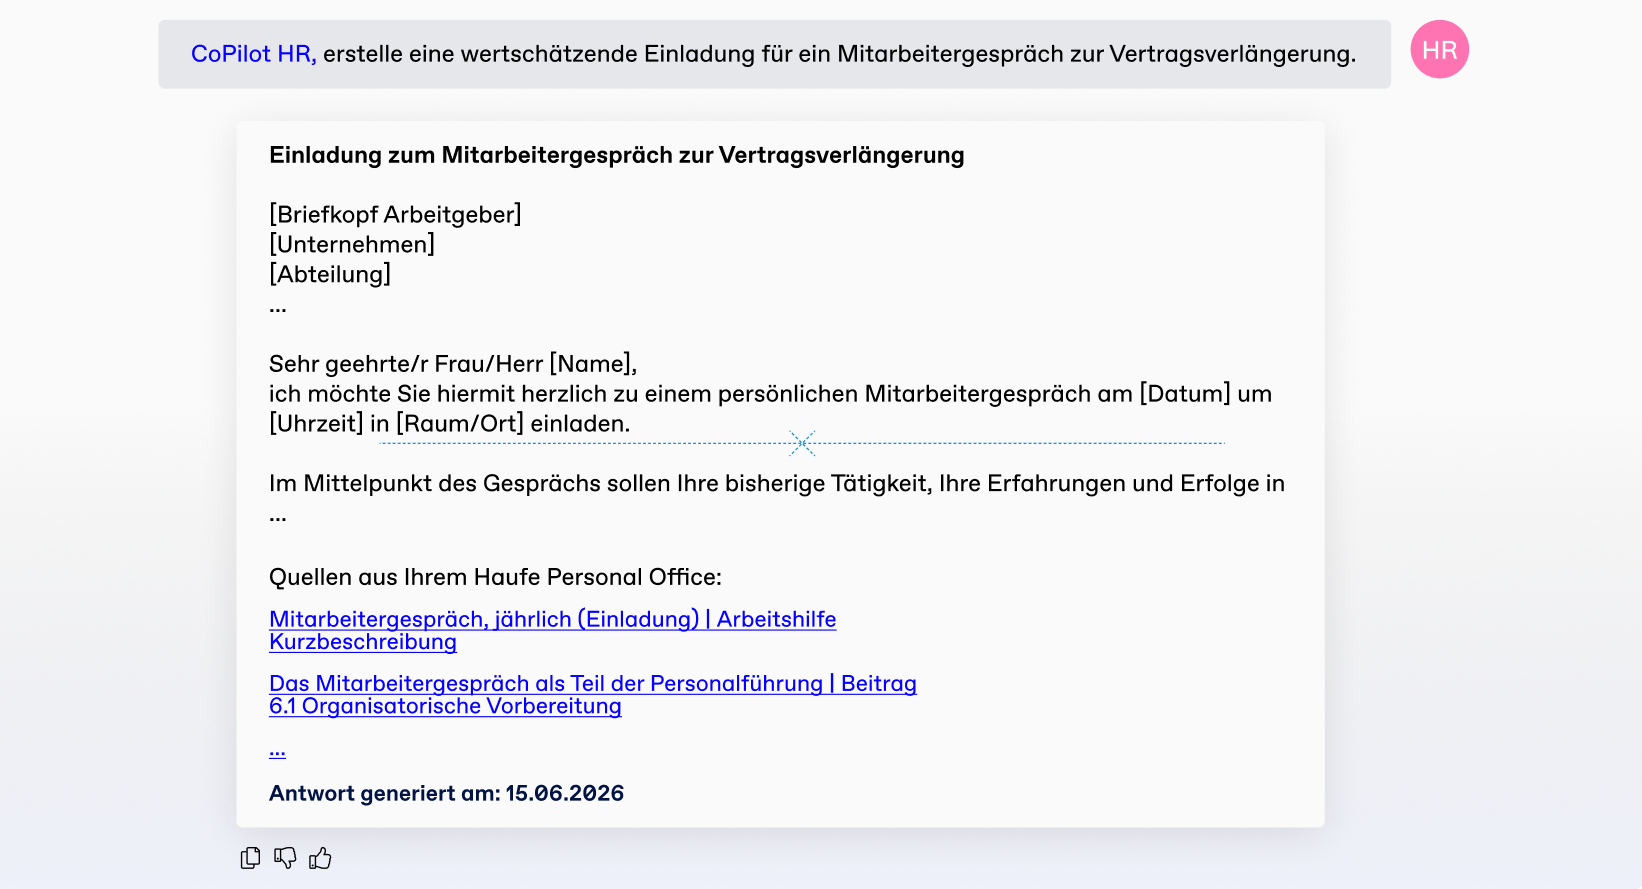Give the answer a thumbs up
The width and height of the screenshot is (1642, 889).
pos(320,858)
